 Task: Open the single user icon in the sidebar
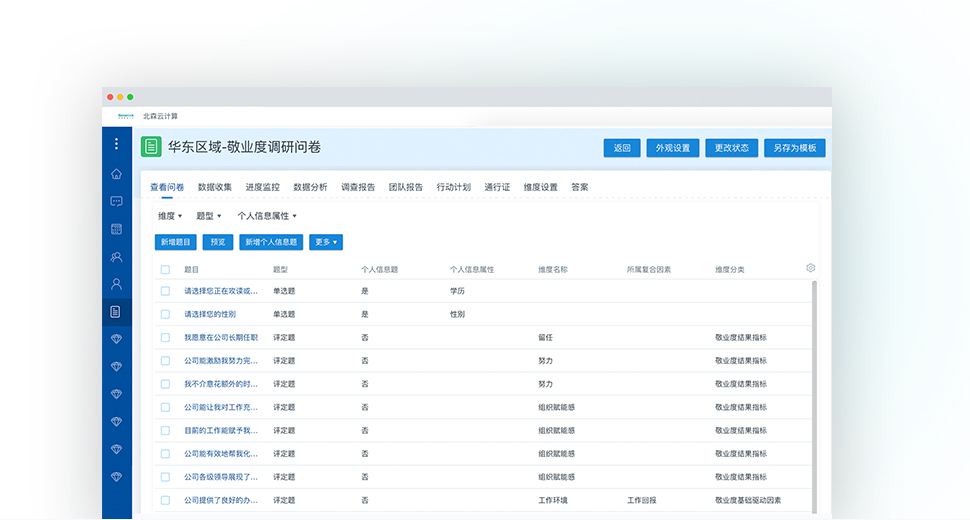(x=116, y=284)
